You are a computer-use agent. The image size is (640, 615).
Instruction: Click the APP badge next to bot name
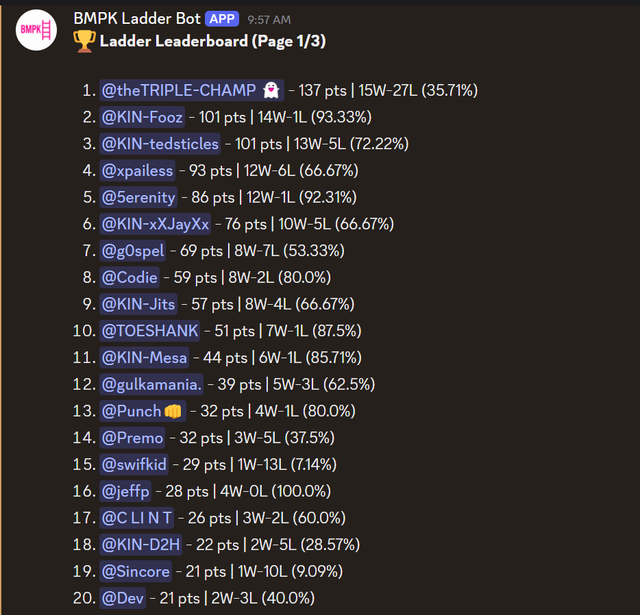[222, 19]
